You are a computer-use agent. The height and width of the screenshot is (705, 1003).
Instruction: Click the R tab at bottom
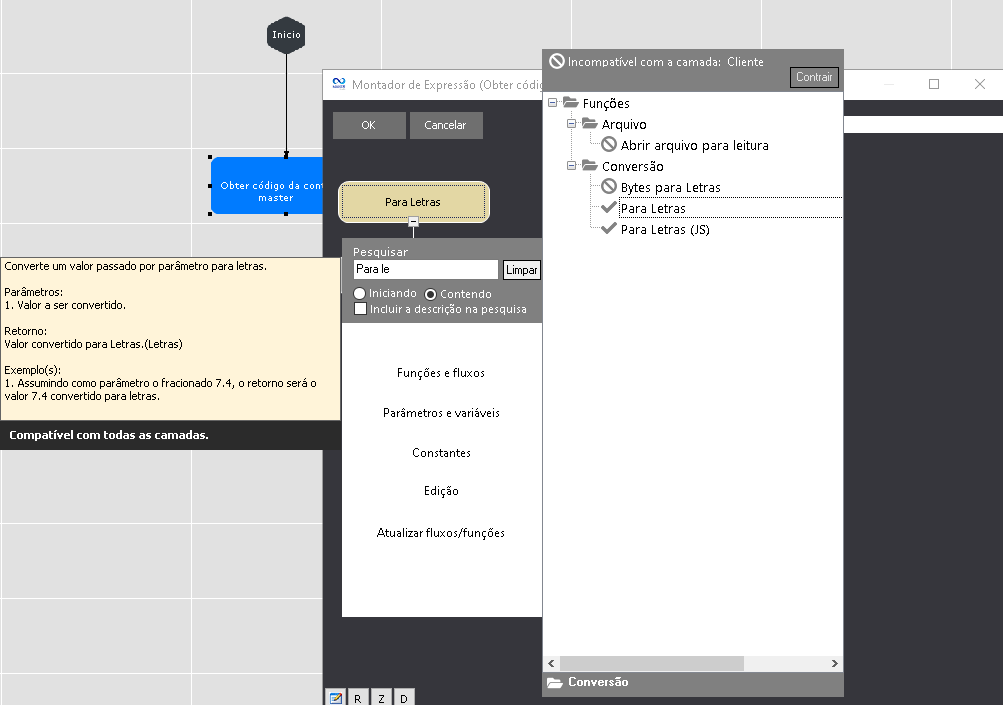(357, 698)
